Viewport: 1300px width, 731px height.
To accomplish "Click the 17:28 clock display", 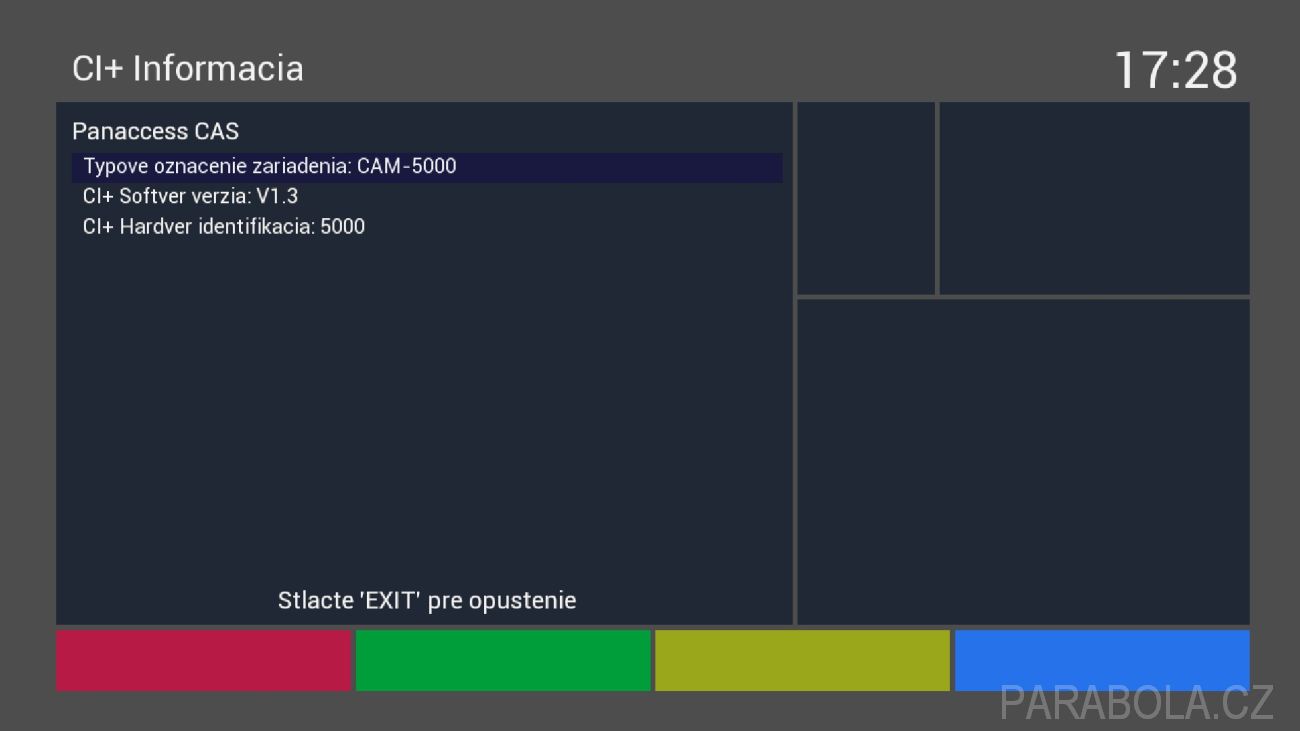I will point(1176,70).
